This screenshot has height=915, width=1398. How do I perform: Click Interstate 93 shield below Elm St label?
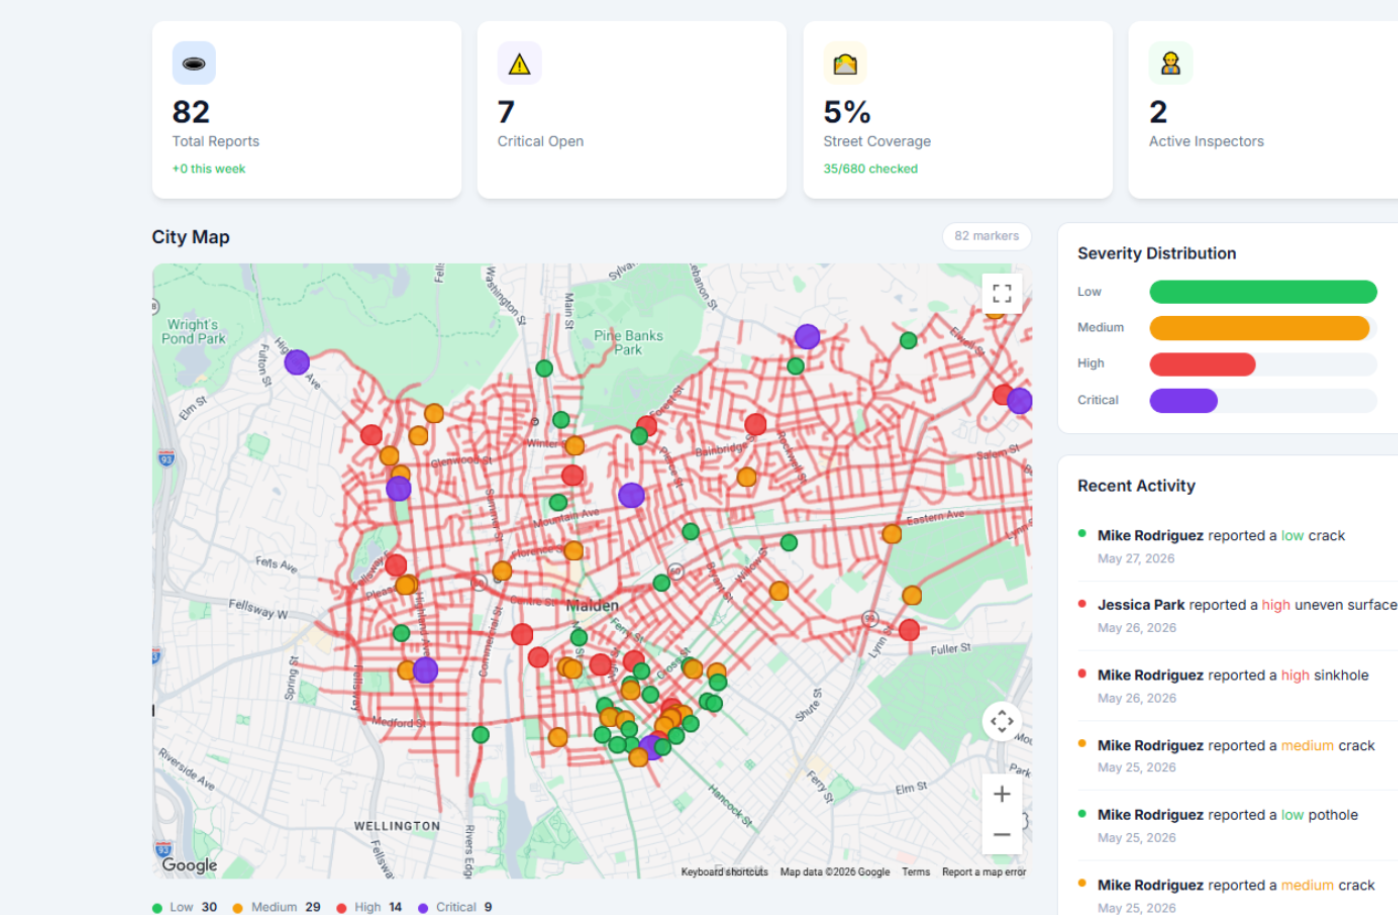tap(166, 458)
